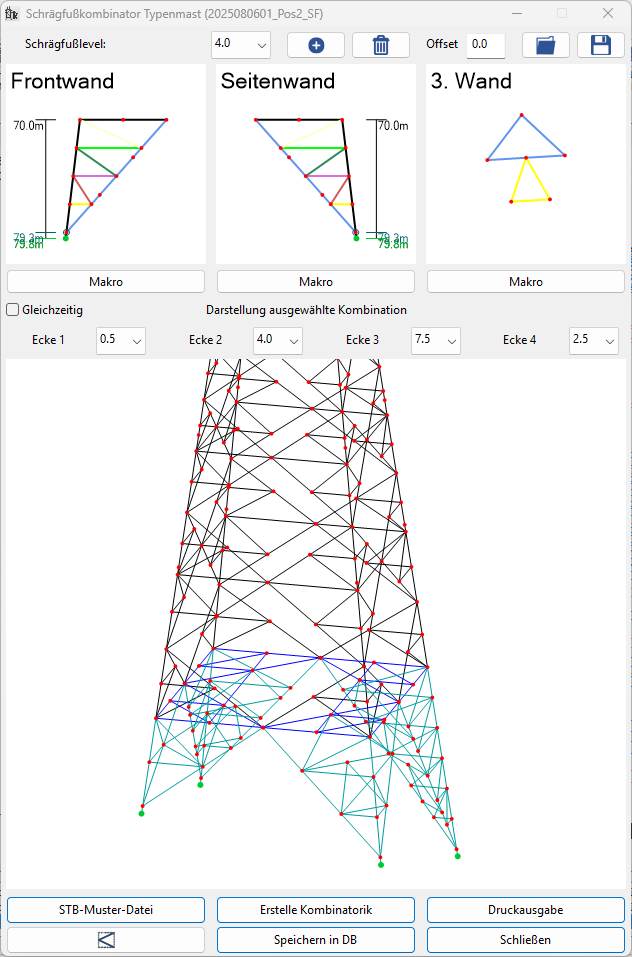Viewport: 632px width, 957px height.
Task: Click the Speichern in DB button
Action: [x=316, y=940]
